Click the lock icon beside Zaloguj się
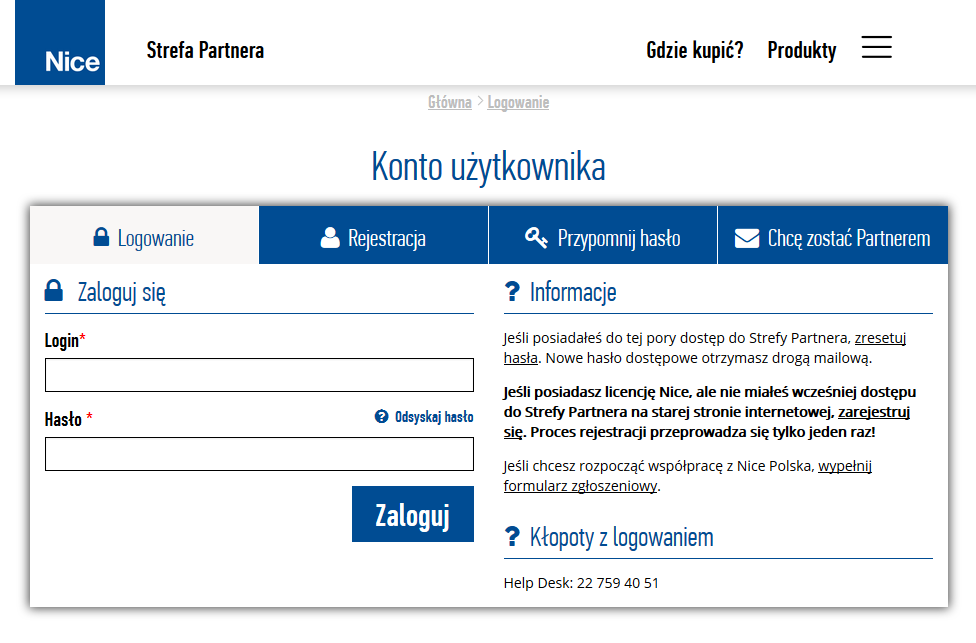This screenshot has width=976, height=643. coord(54,291)
